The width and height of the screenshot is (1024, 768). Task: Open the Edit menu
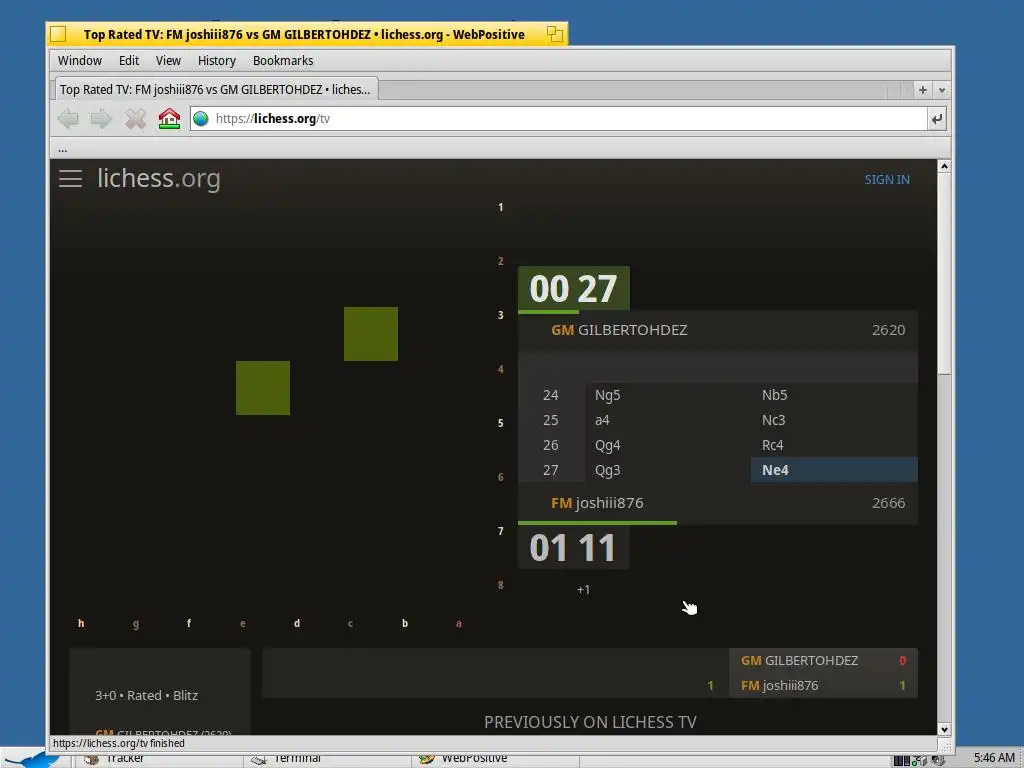coord(129,61)
